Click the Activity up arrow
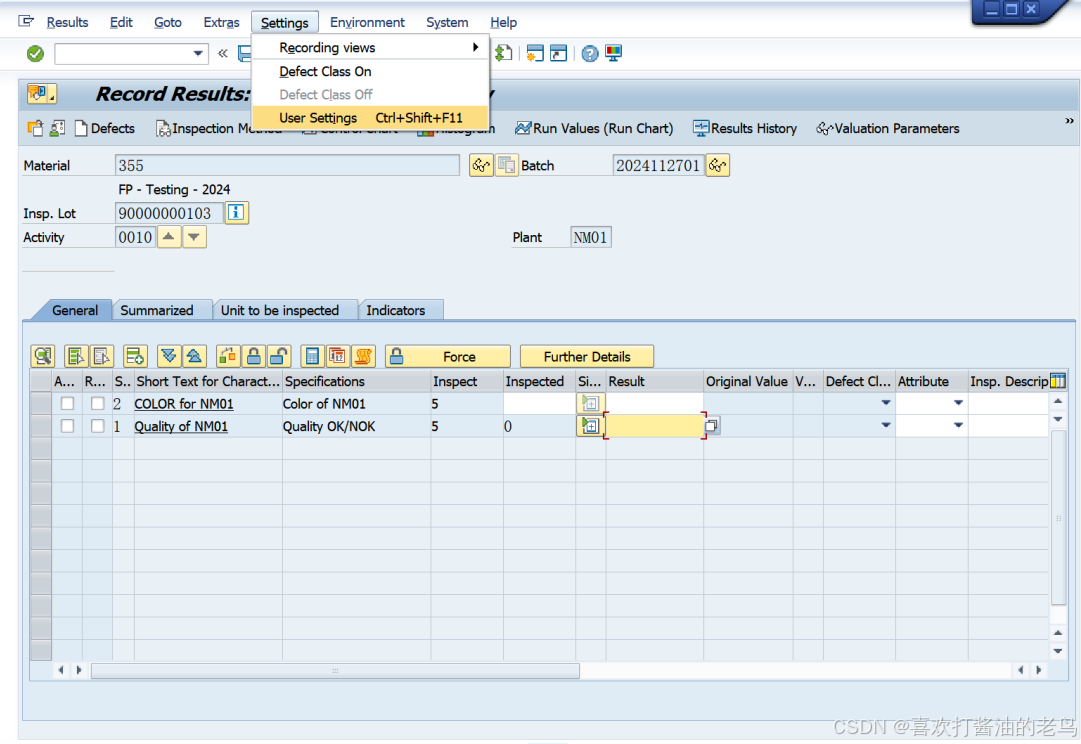The height and width of the screenshot is (744, 1081). point(168,237)
